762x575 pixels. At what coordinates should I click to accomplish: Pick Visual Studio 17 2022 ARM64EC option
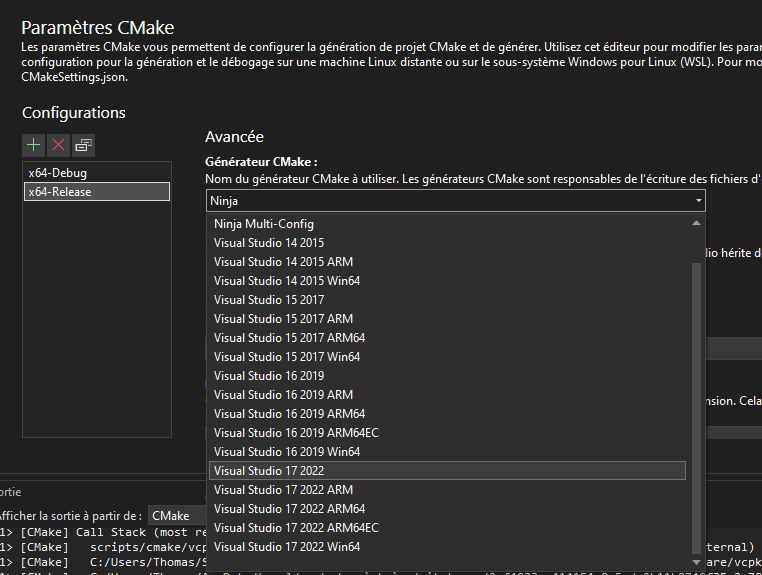[x=296, y=528]
